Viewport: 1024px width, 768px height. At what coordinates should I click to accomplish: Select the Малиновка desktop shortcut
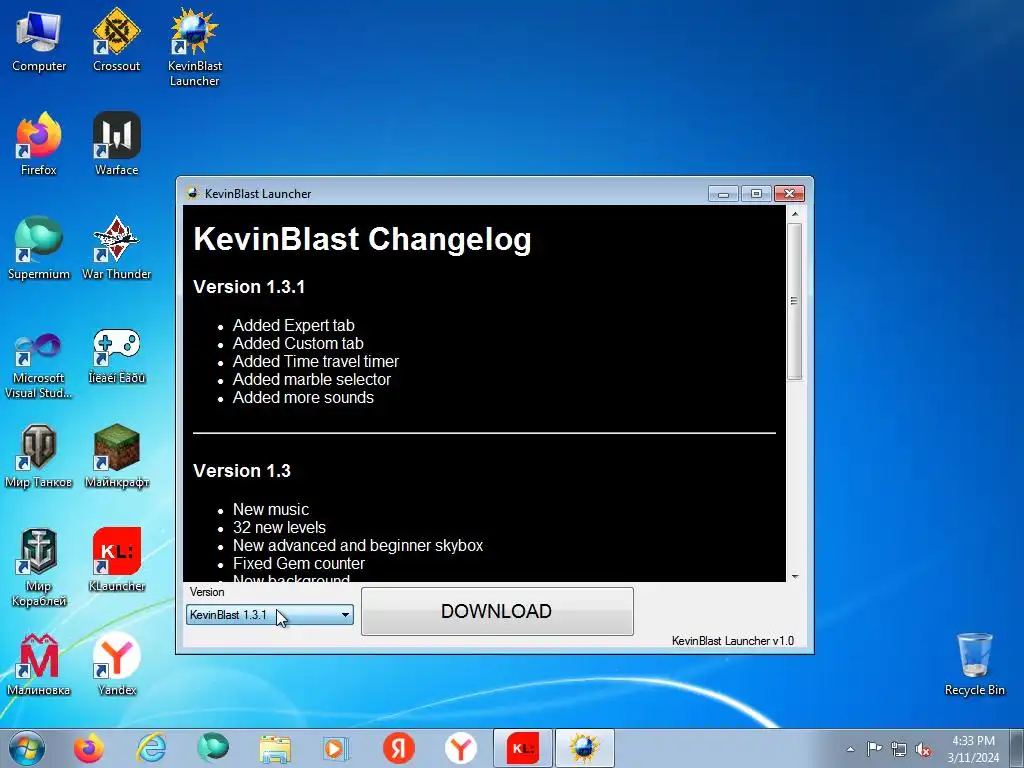pos(39,665)
